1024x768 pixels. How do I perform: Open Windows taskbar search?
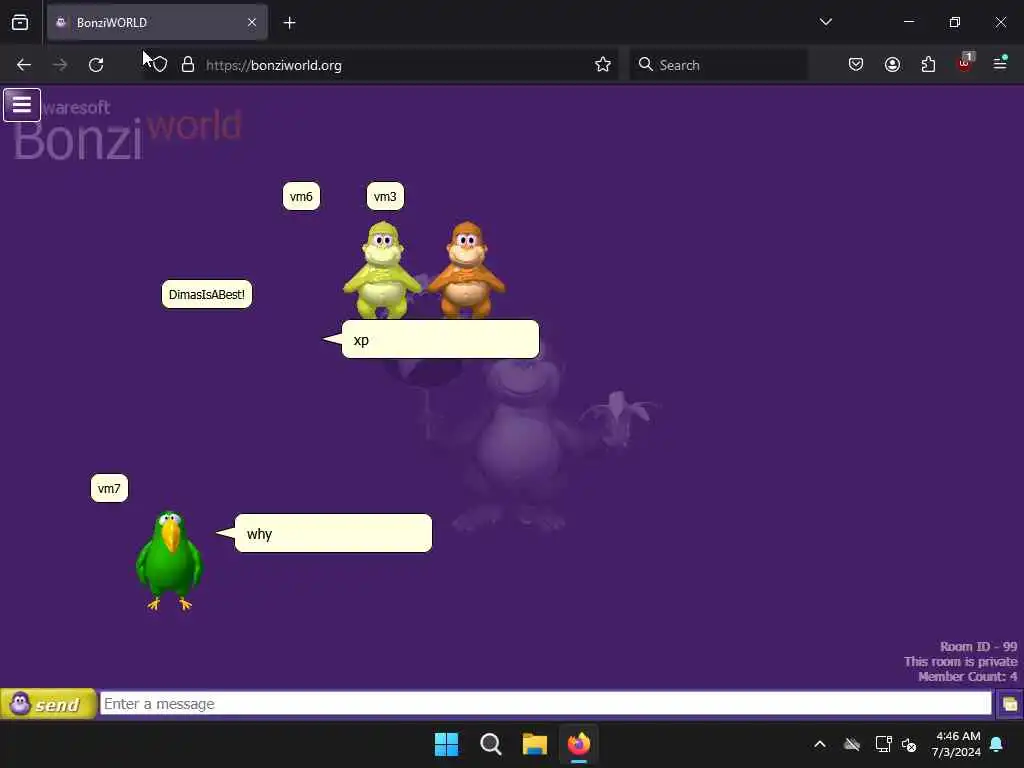pos(490,744)
